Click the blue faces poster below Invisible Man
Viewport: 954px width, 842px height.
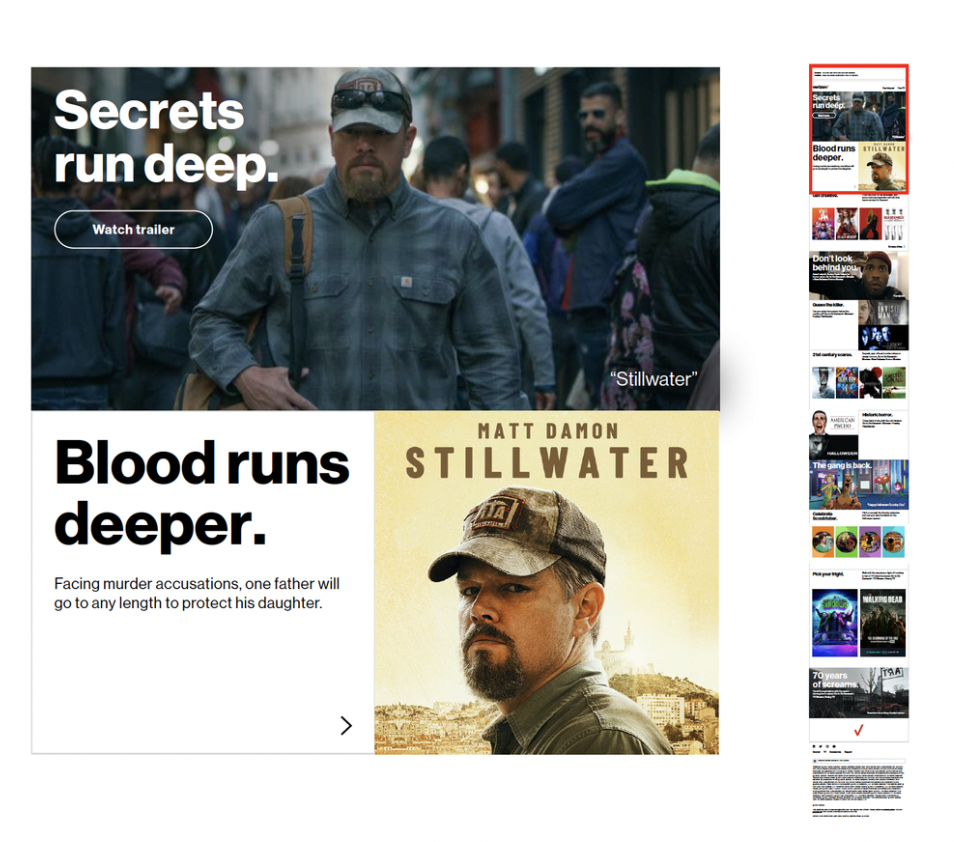(883, 338)
